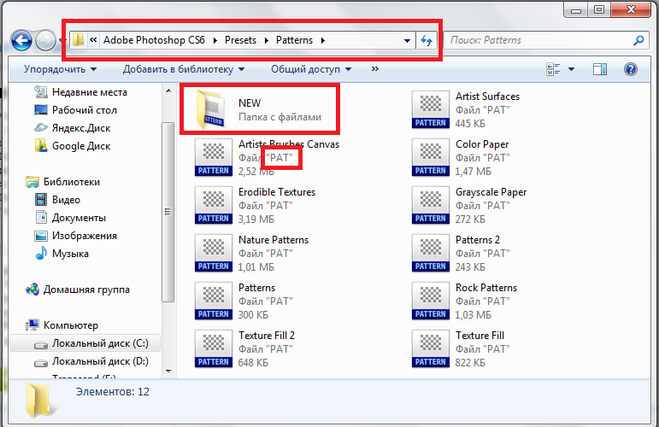
Task: Open the Help question mark icon
Action: pos(630,69)
